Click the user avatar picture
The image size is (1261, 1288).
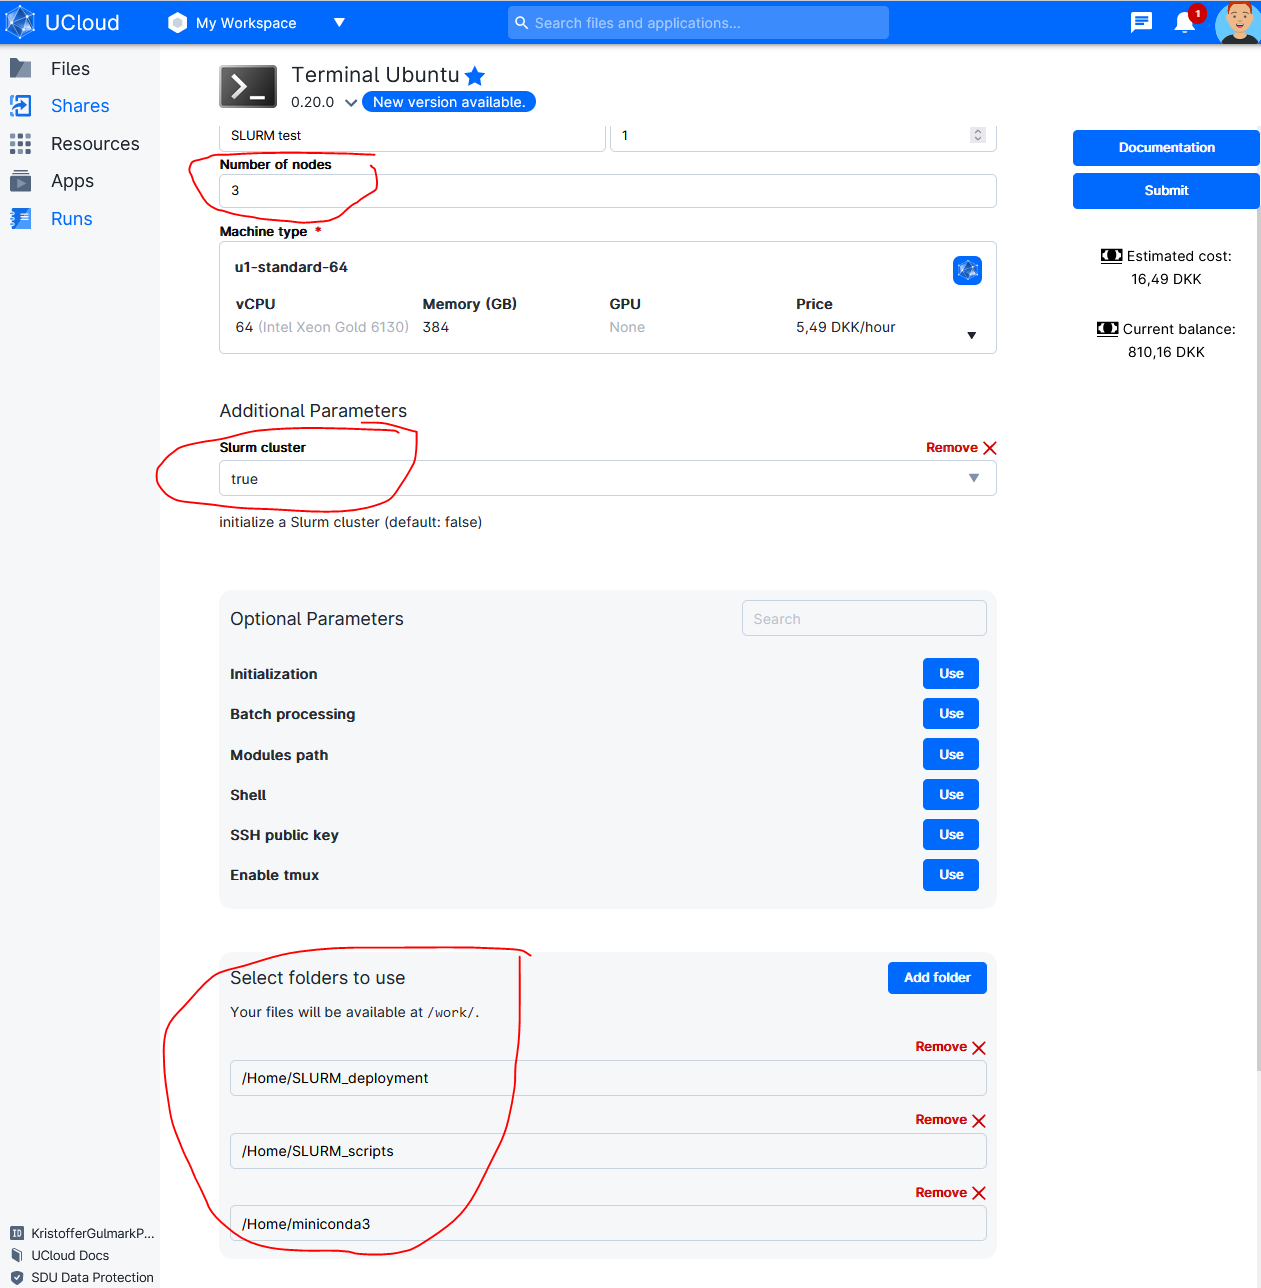pos(1237,22)
